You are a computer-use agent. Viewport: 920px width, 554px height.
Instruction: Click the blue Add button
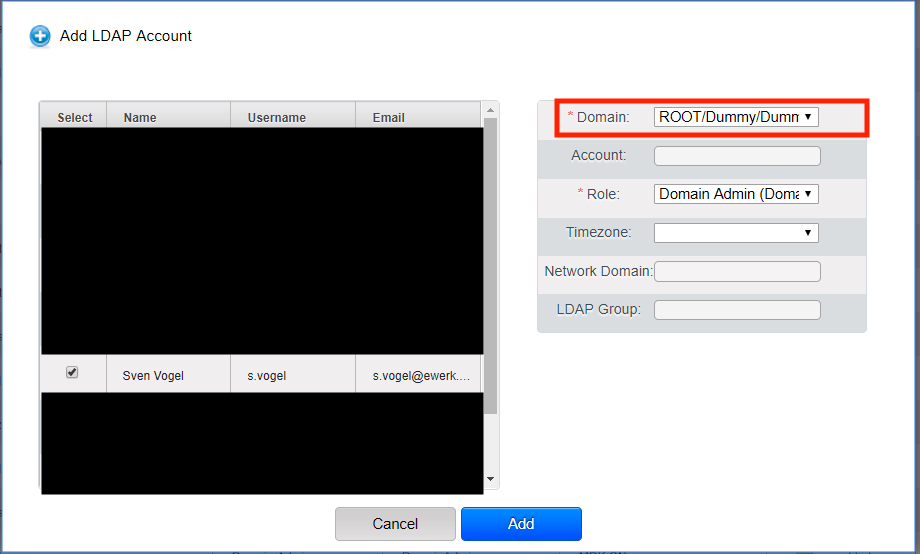tap(521, 523)
